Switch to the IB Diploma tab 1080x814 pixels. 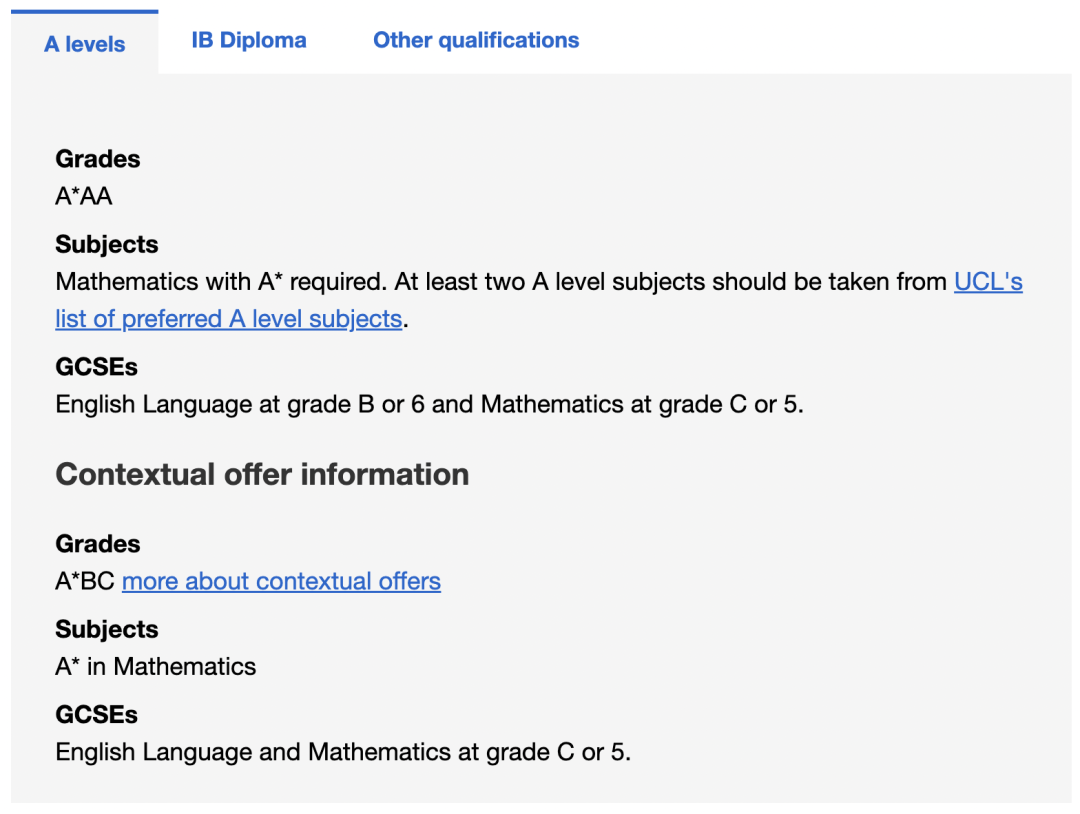[249, 40]
